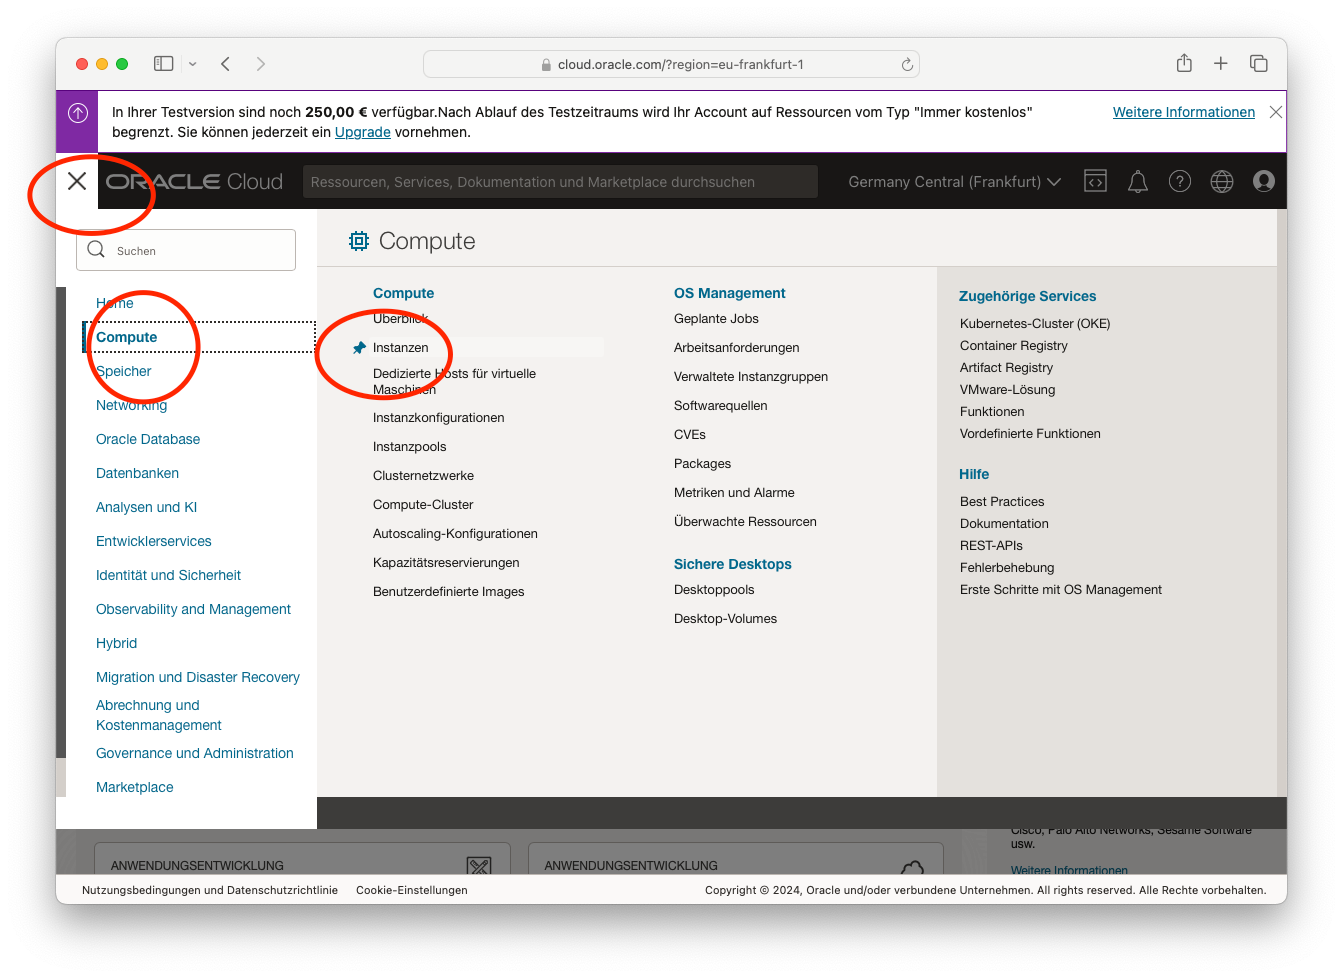The width and height of the screenshot is (1343, 978).
Task: Open Geplante Jobs under OS Management
Action: [x=716, y=319]
